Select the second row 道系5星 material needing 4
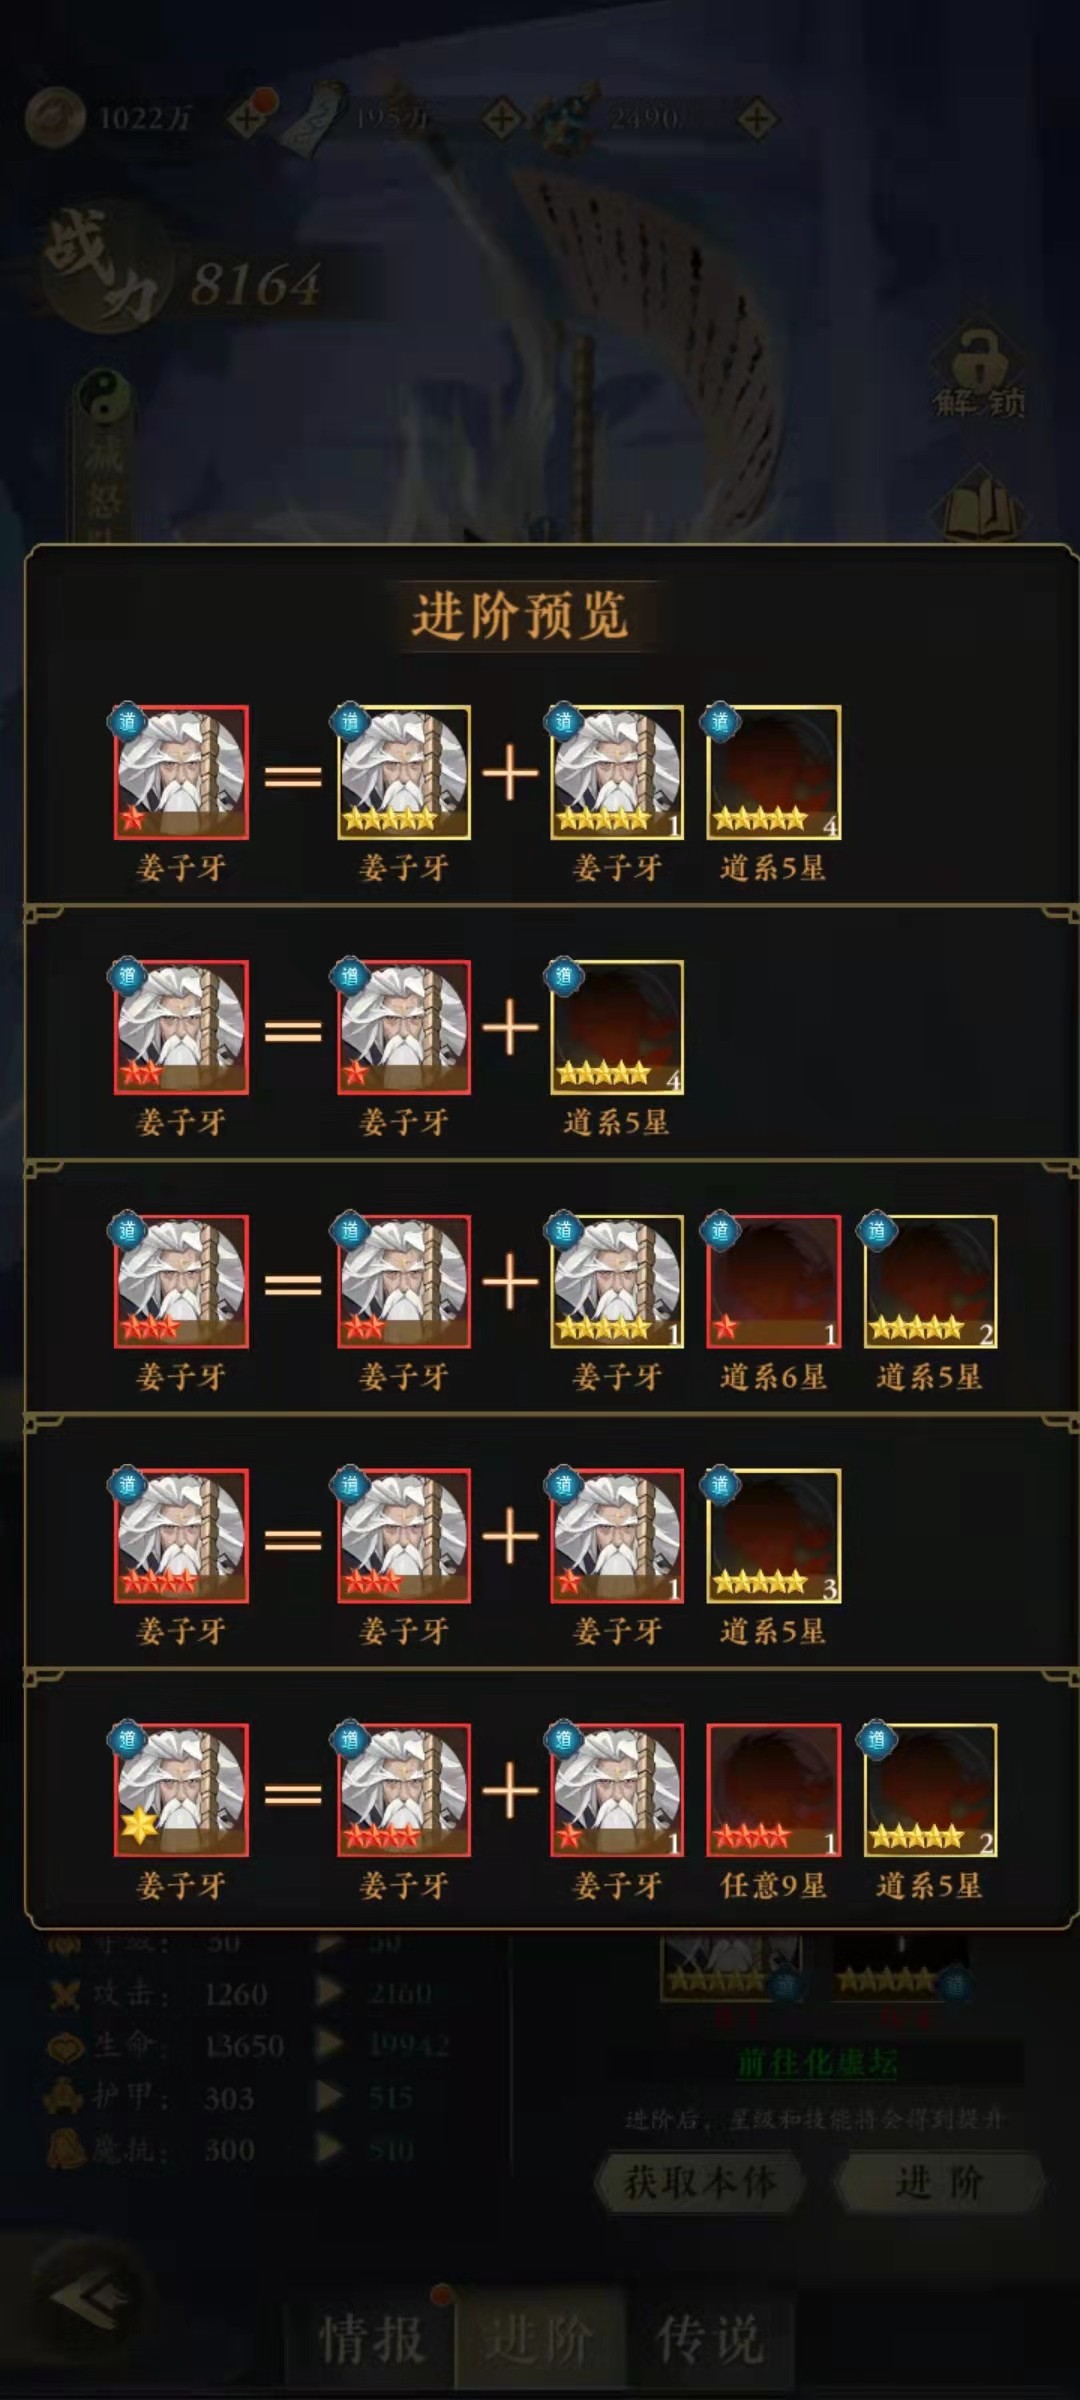The image size is (1080, 2400). [617, 1027]
